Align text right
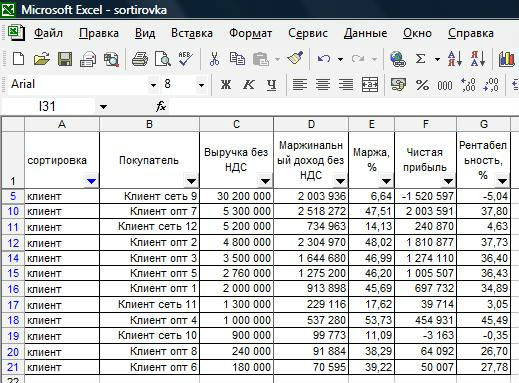The height and width of the screenshot is (383, 519). pyautogui.click(x=346, y=84)
